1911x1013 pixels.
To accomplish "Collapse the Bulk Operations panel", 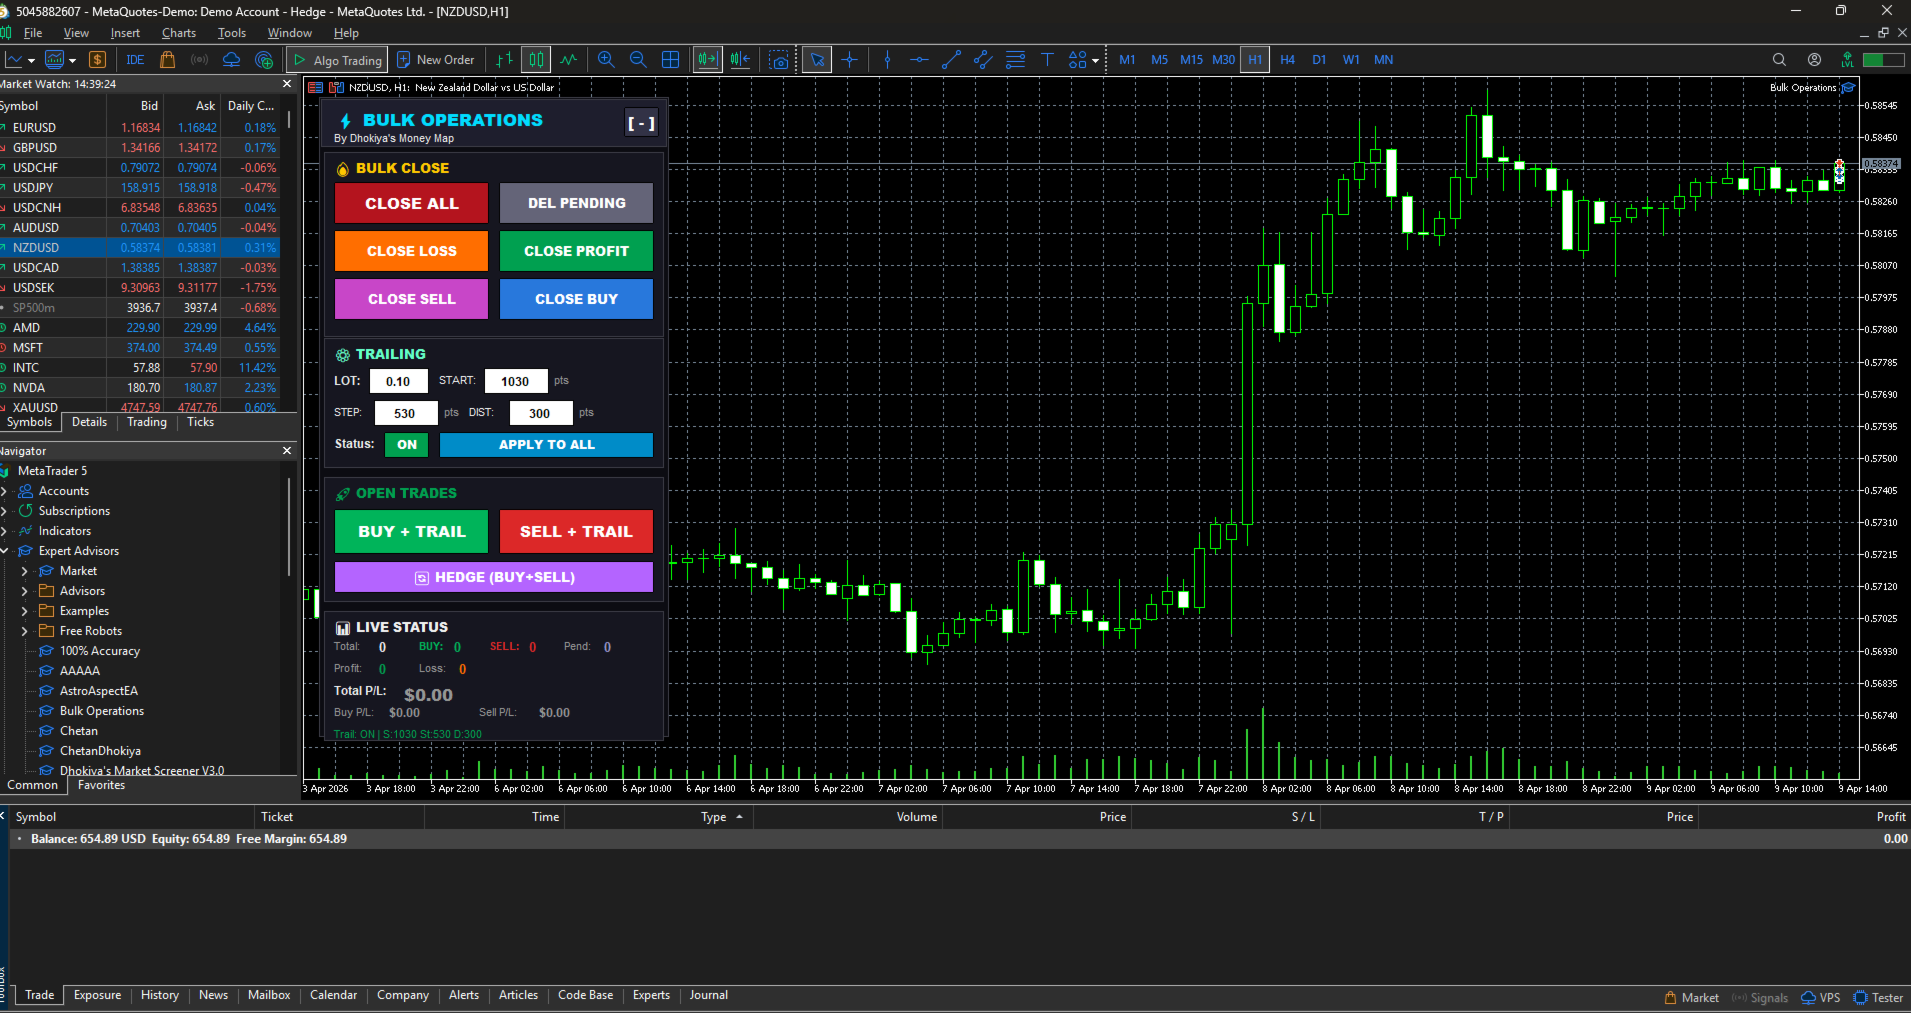I will (641, 124).
